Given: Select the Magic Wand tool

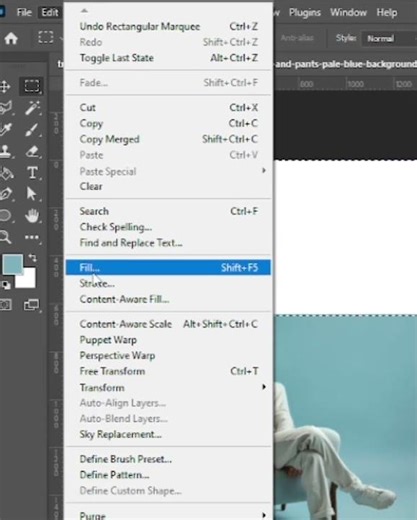Looking at the screenshot, I should click(32, 108).
